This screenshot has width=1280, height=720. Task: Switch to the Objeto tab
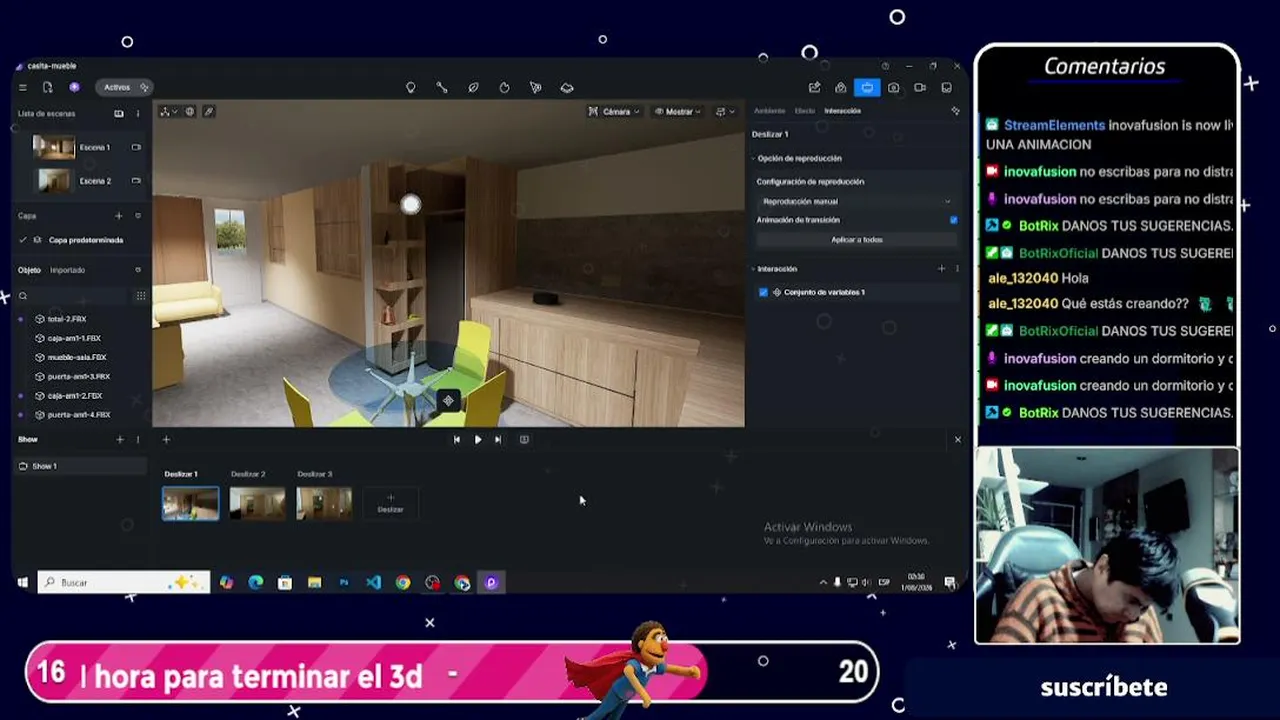pos(29,270)
